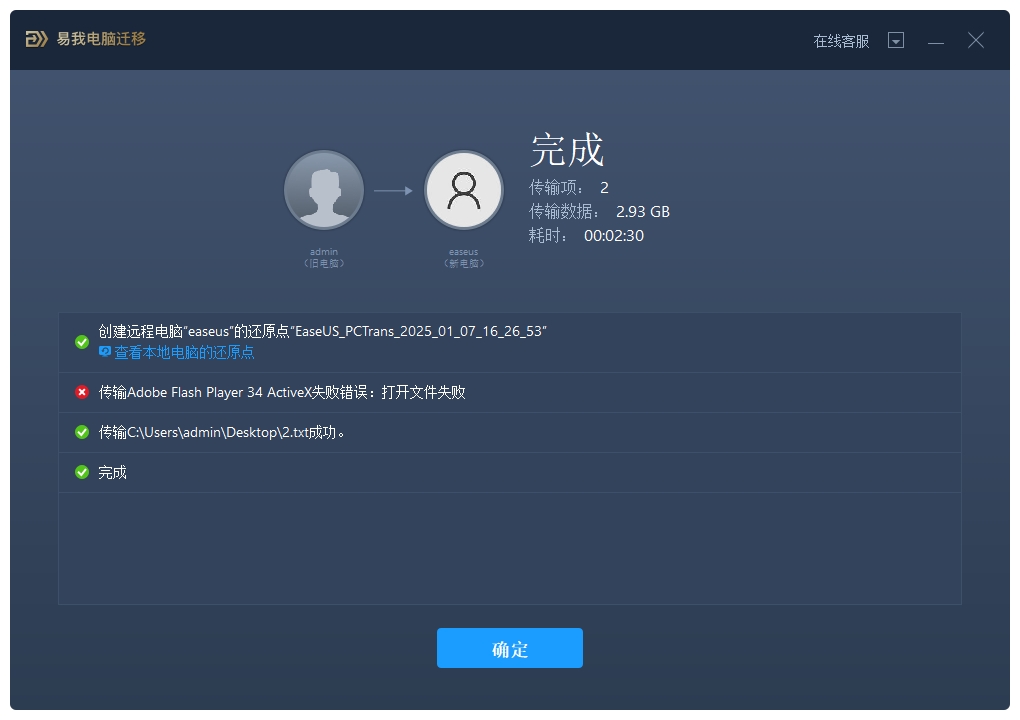The height and width of the screenshot is (720, 1020).
Task: Click the large 完成 completion heading
Action: pos(566,149)
